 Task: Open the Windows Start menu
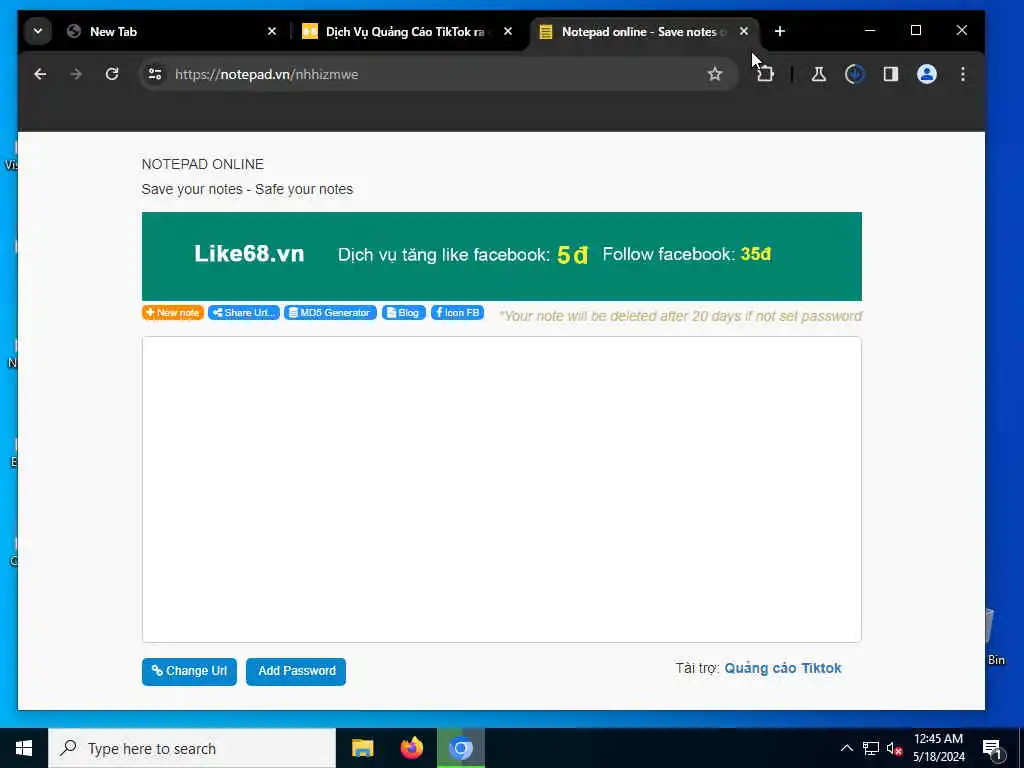coord(24,748)
